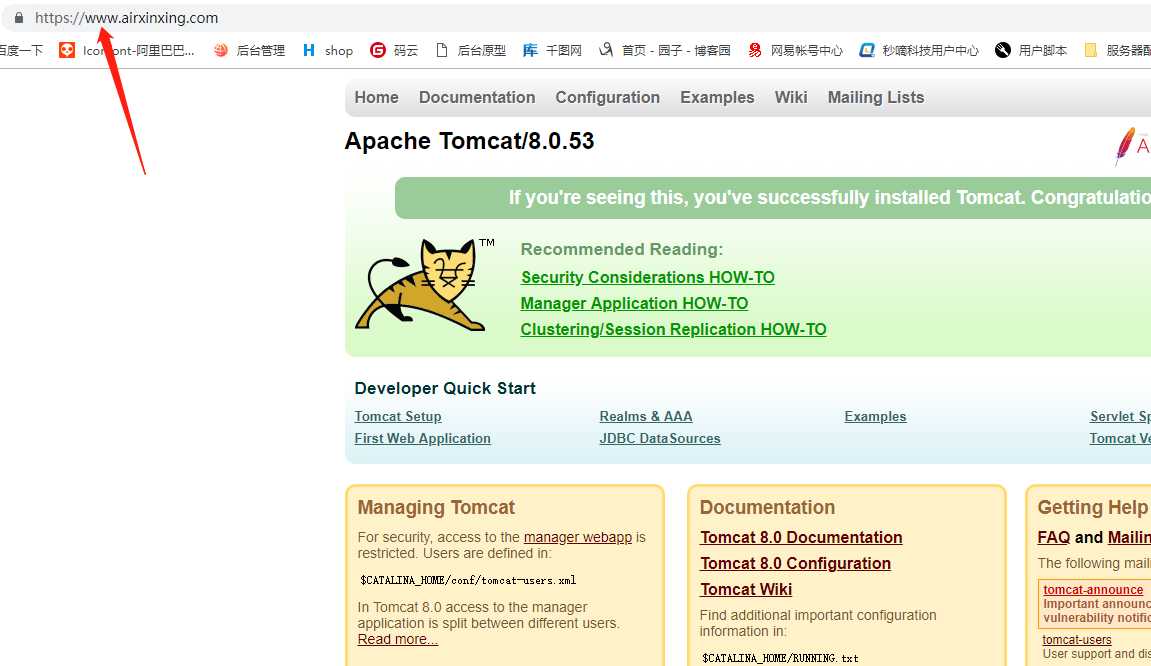This screenshot has width=1151, height=666.
Task: Click the Apache Tomcat/8.0.53 heading
Action: pyautogui.click(x=469, y=141)
